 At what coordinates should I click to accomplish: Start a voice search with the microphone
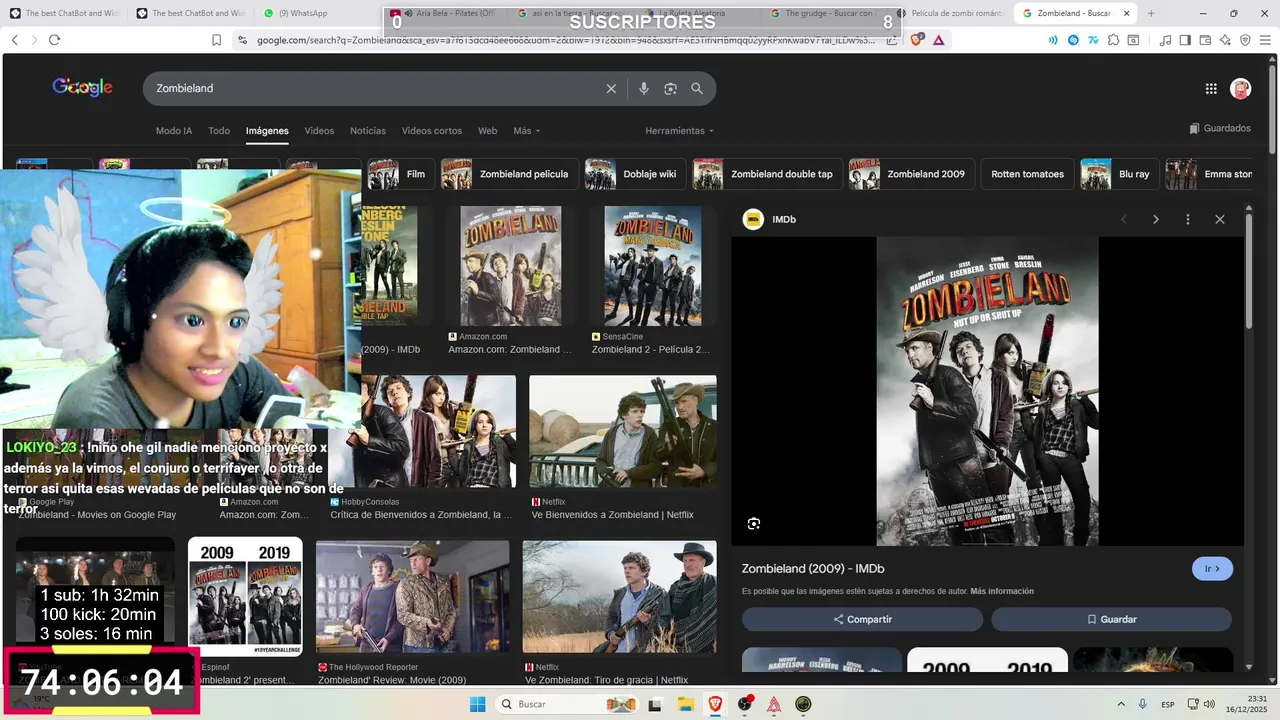point(644,88)
